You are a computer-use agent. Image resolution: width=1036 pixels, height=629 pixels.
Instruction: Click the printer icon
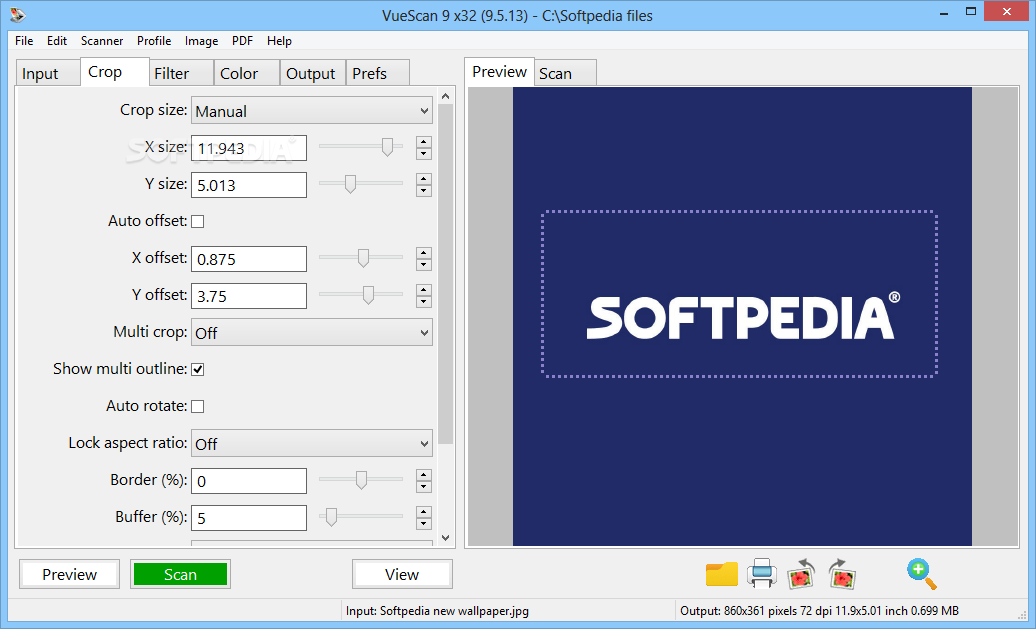coord(762,574)
